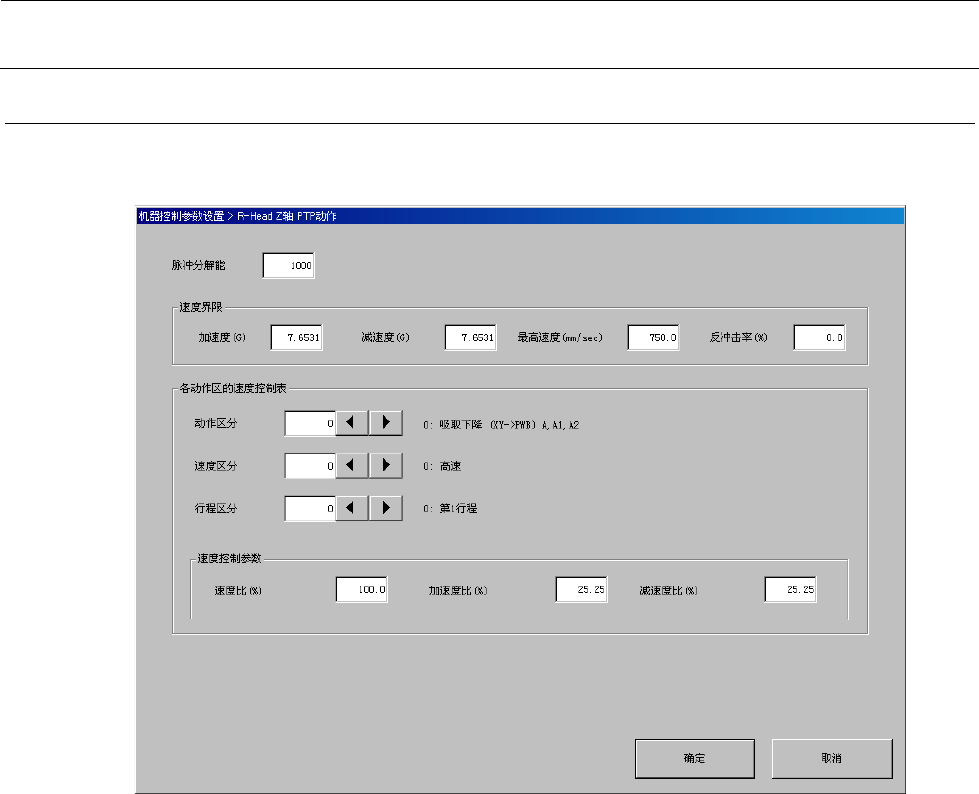Focus the 脉冲分解能 input field
979x794 pixels.
pos(288,265)
